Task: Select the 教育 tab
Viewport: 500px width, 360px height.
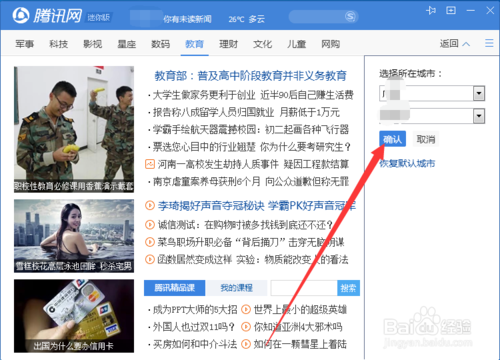Action: pos(194,44)
